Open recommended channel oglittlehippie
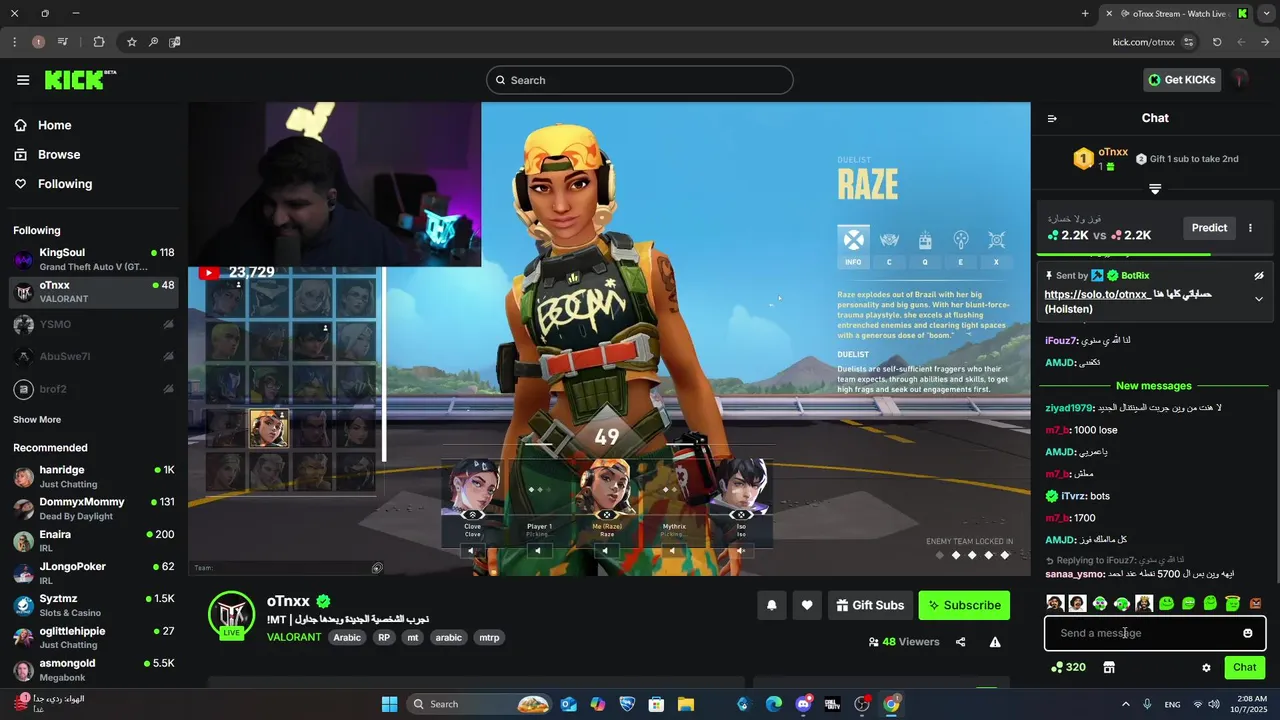Viewport: 1280px width, 720px height. (94, 637)
